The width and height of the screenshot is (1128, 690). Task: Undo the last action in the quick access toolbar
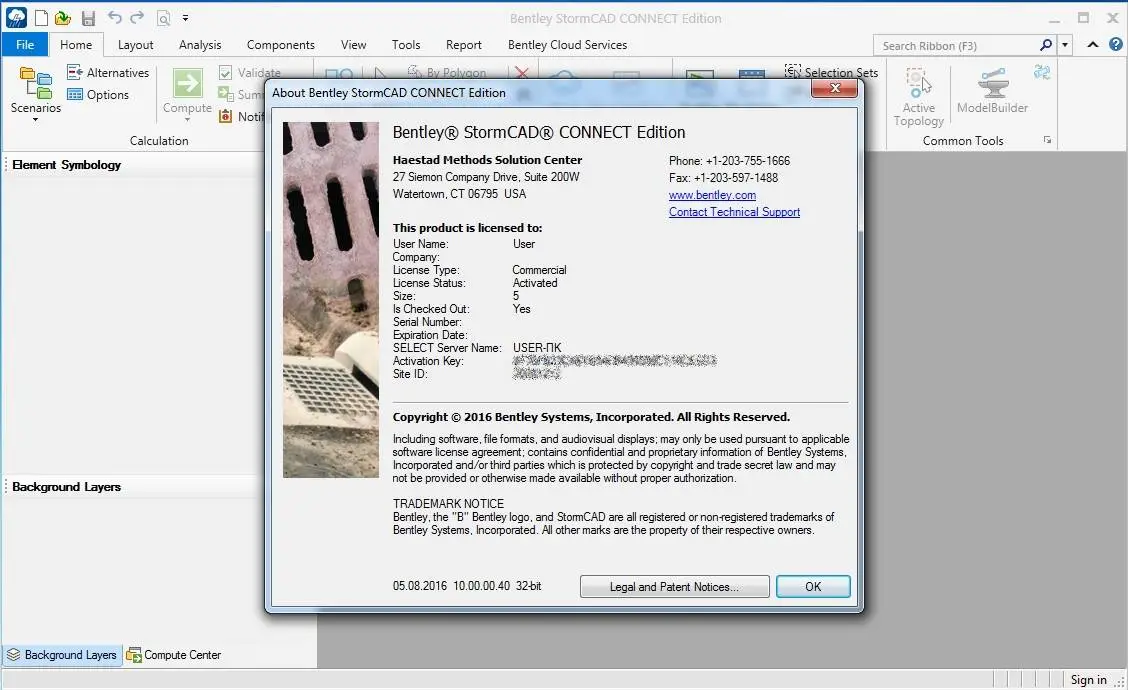(114, 17)
